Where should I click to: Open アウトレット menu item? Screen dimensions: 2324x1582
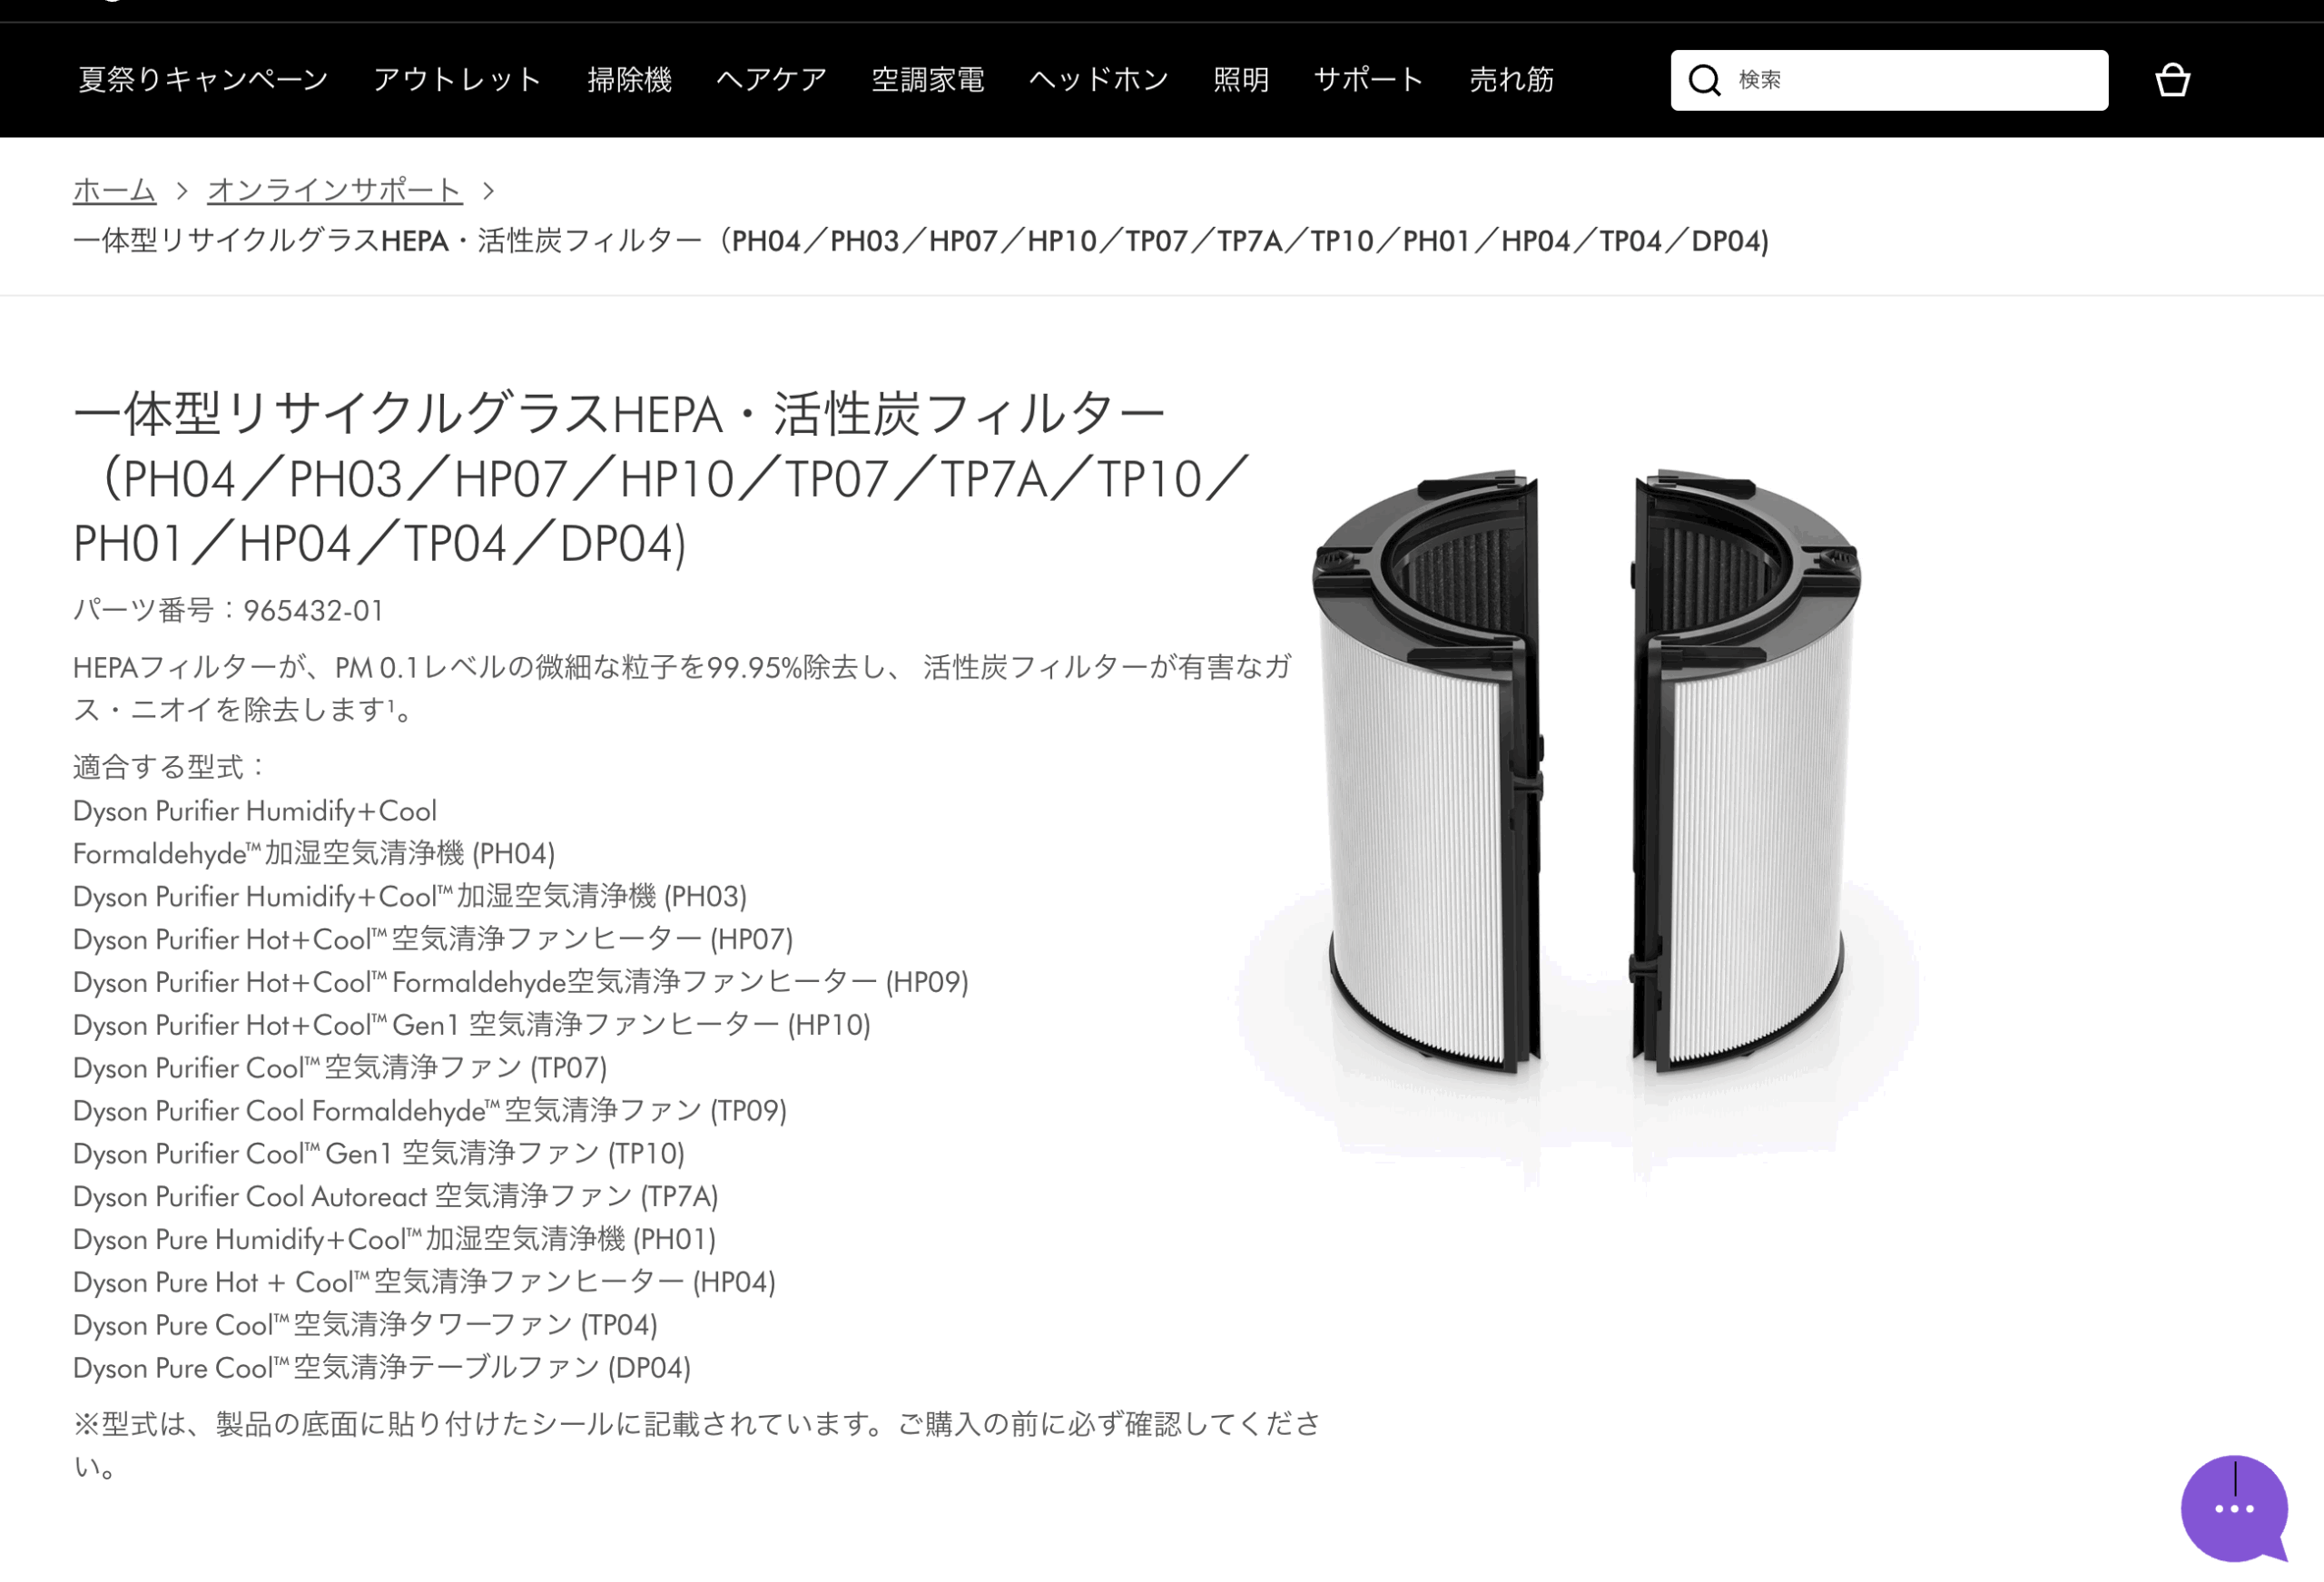coord(457,80)
